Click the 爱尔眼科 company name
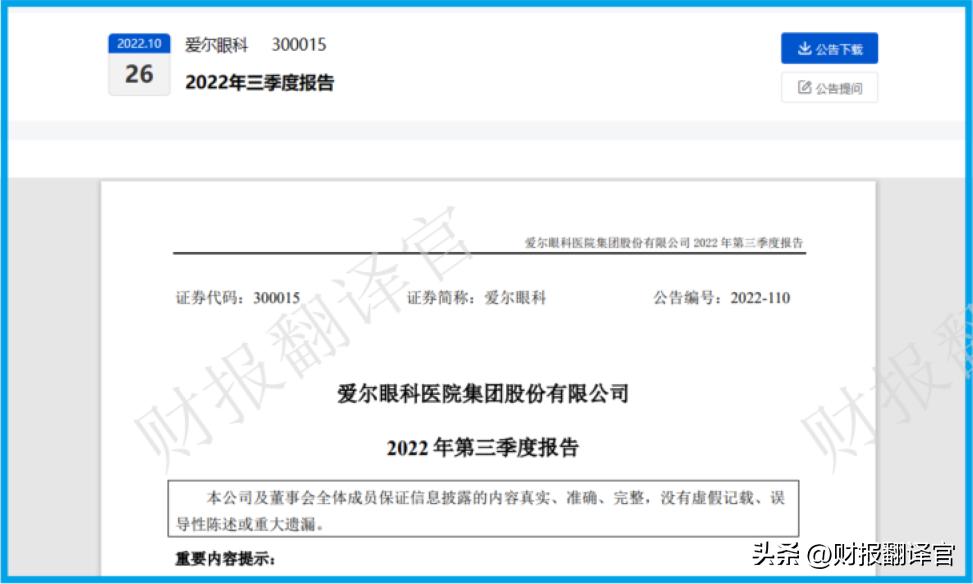This screenshot has height=584, width=973. (216, 45)
